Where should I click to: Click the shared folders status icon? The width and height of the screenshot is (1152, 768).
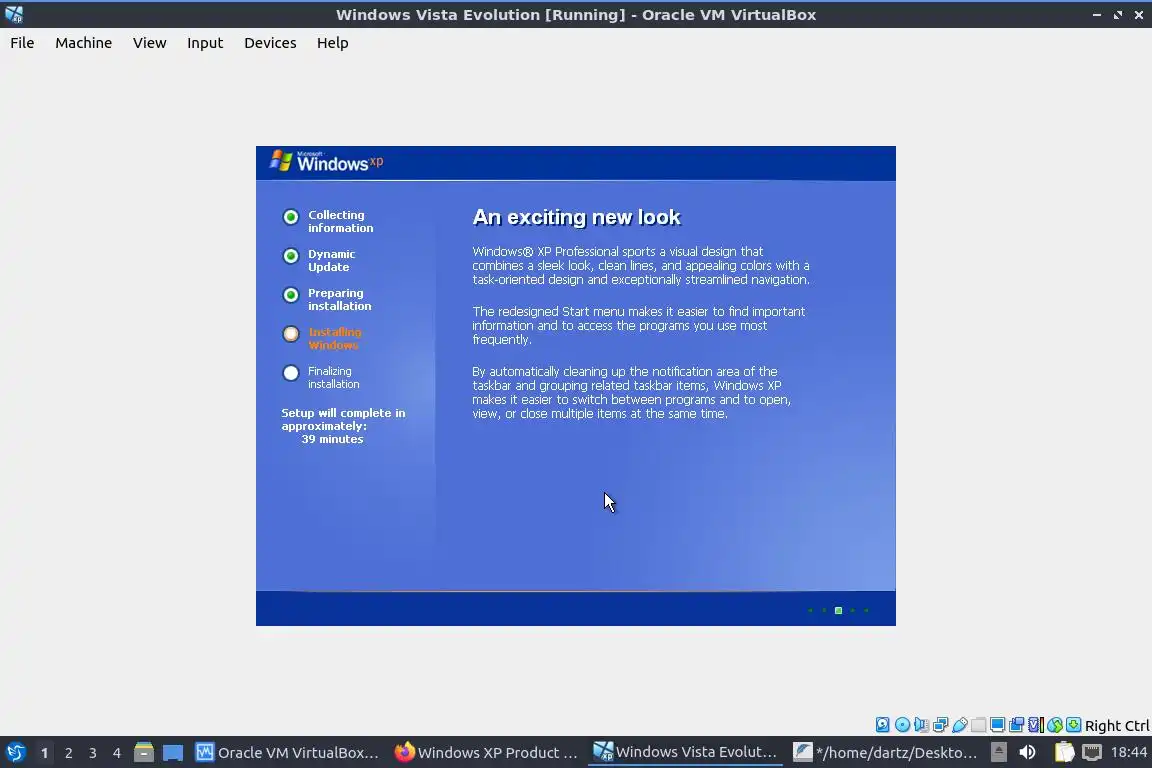click(x=979, y=725)
